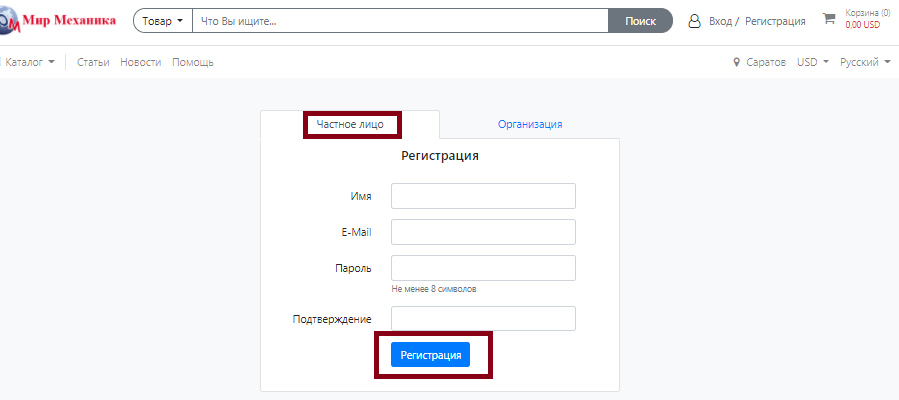Focus the Пароль password field
The image size is (899, 400).
(483, 268)
